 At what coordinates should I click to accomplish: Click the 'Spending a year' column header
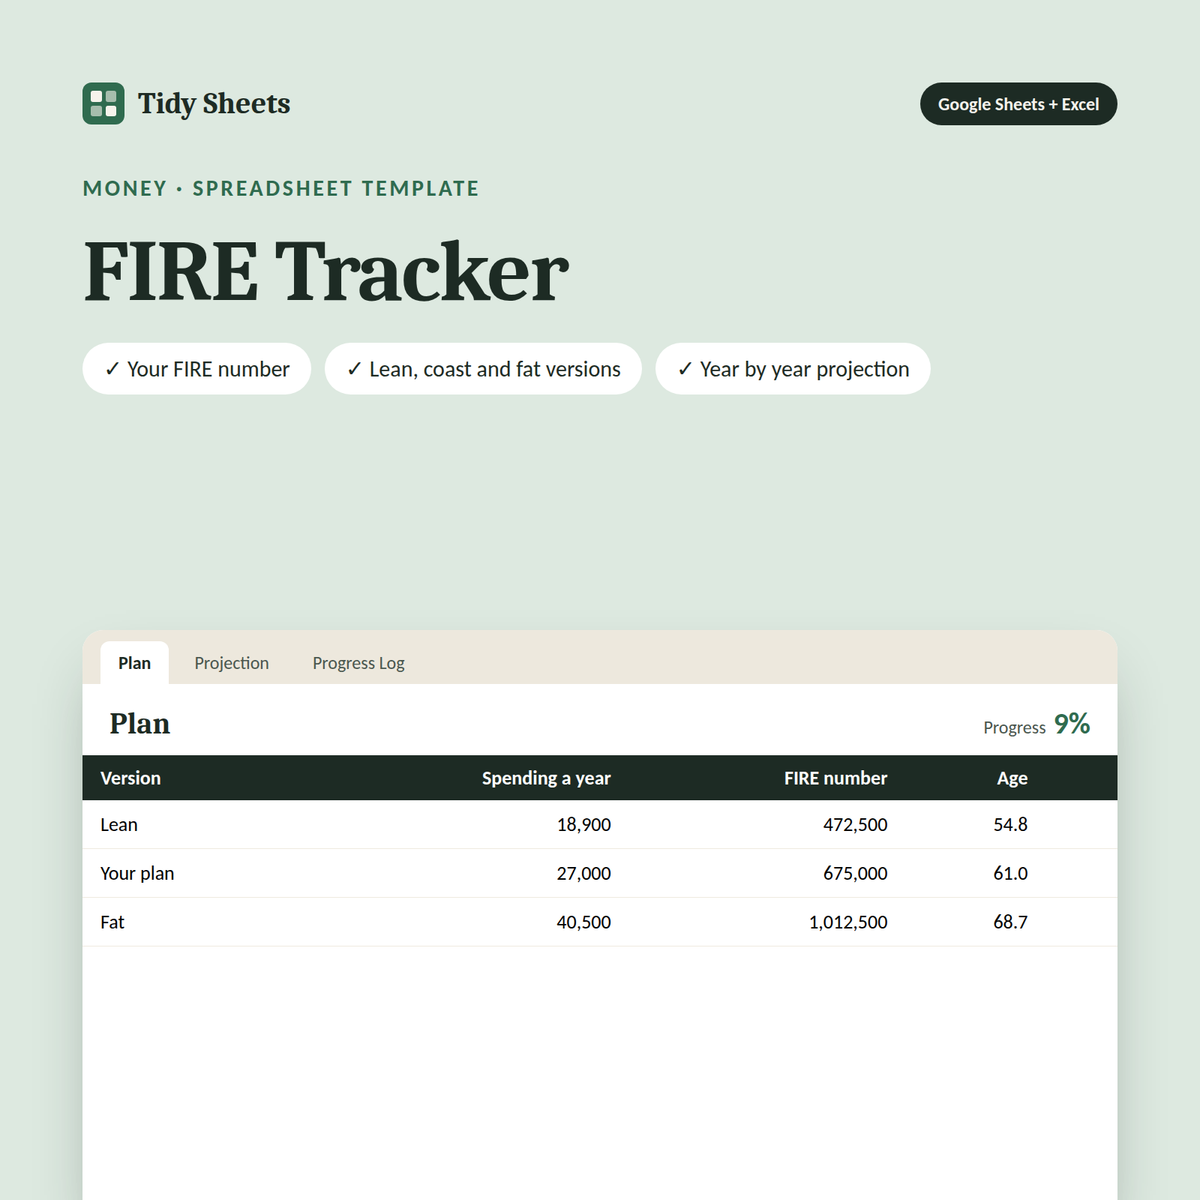pos(546,778)
